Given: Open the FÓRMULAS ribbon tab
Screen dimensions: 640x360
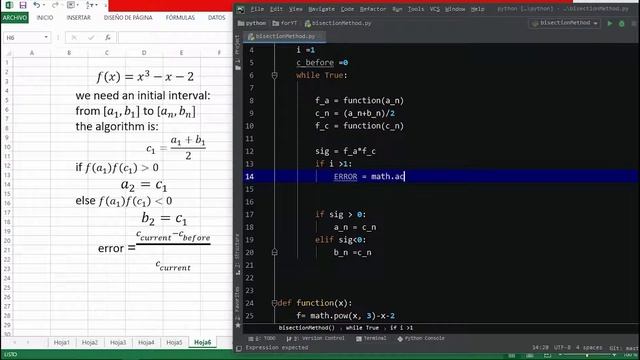Looking at the screenshot, I should pos(180,18).
